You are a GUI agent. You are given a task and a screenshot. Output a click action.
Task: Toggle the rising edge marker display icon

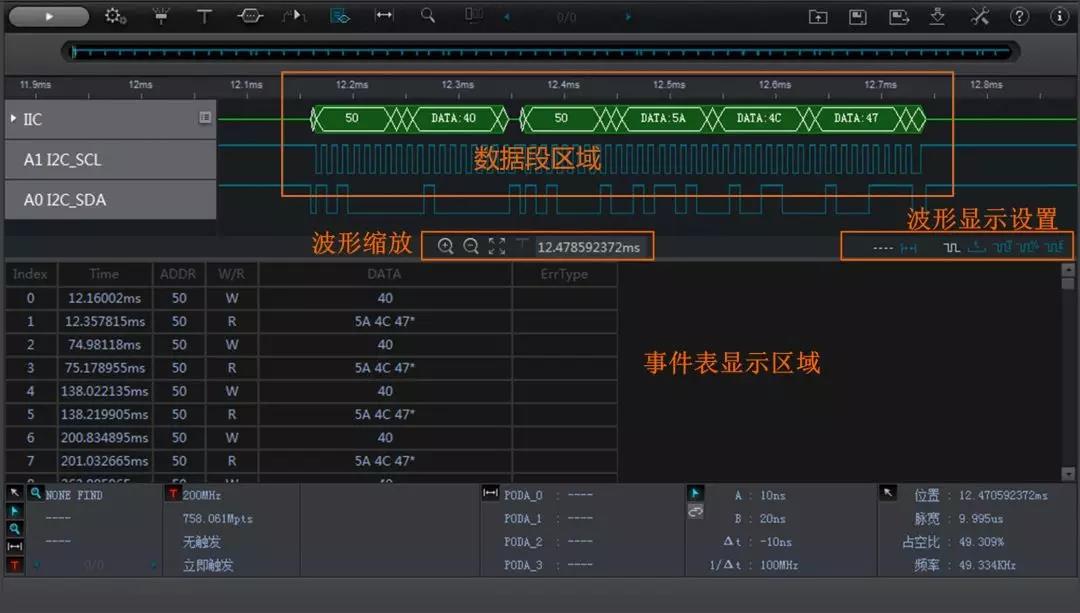coord(977,247)
